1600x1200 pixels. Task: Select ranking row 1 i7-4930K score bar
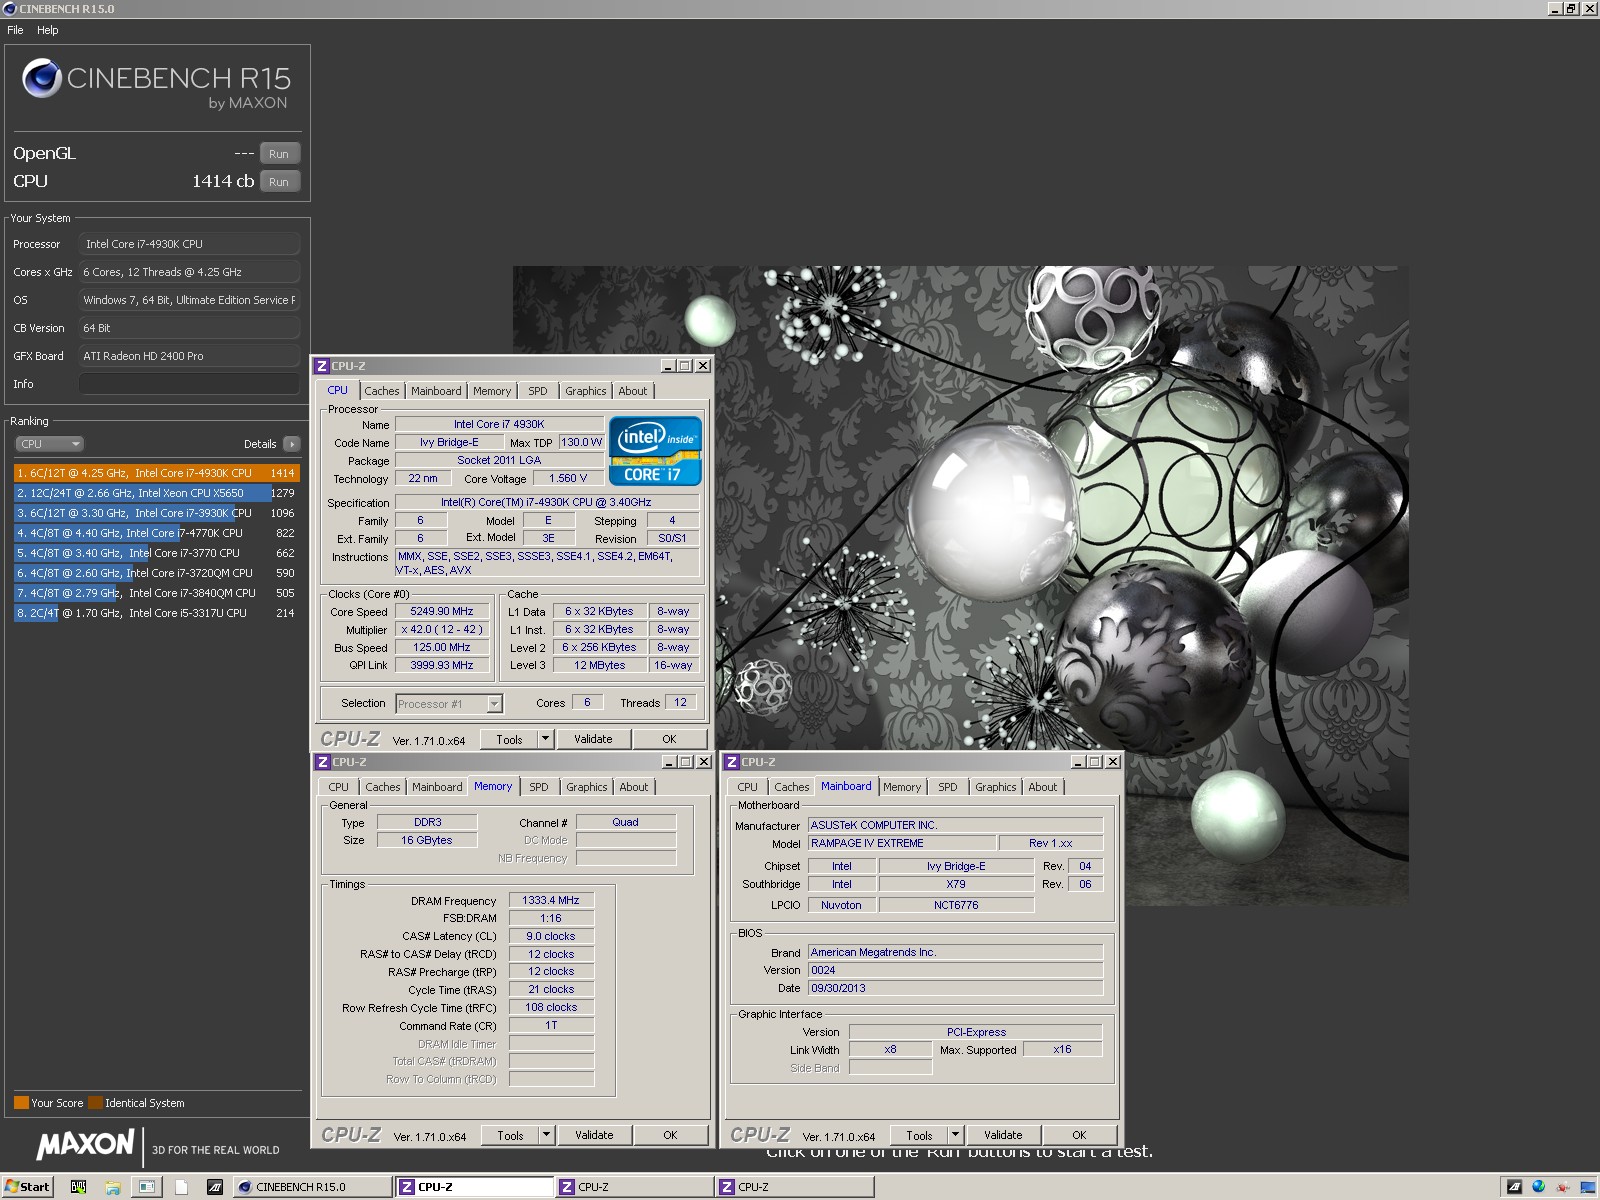[x=156, y=473]
